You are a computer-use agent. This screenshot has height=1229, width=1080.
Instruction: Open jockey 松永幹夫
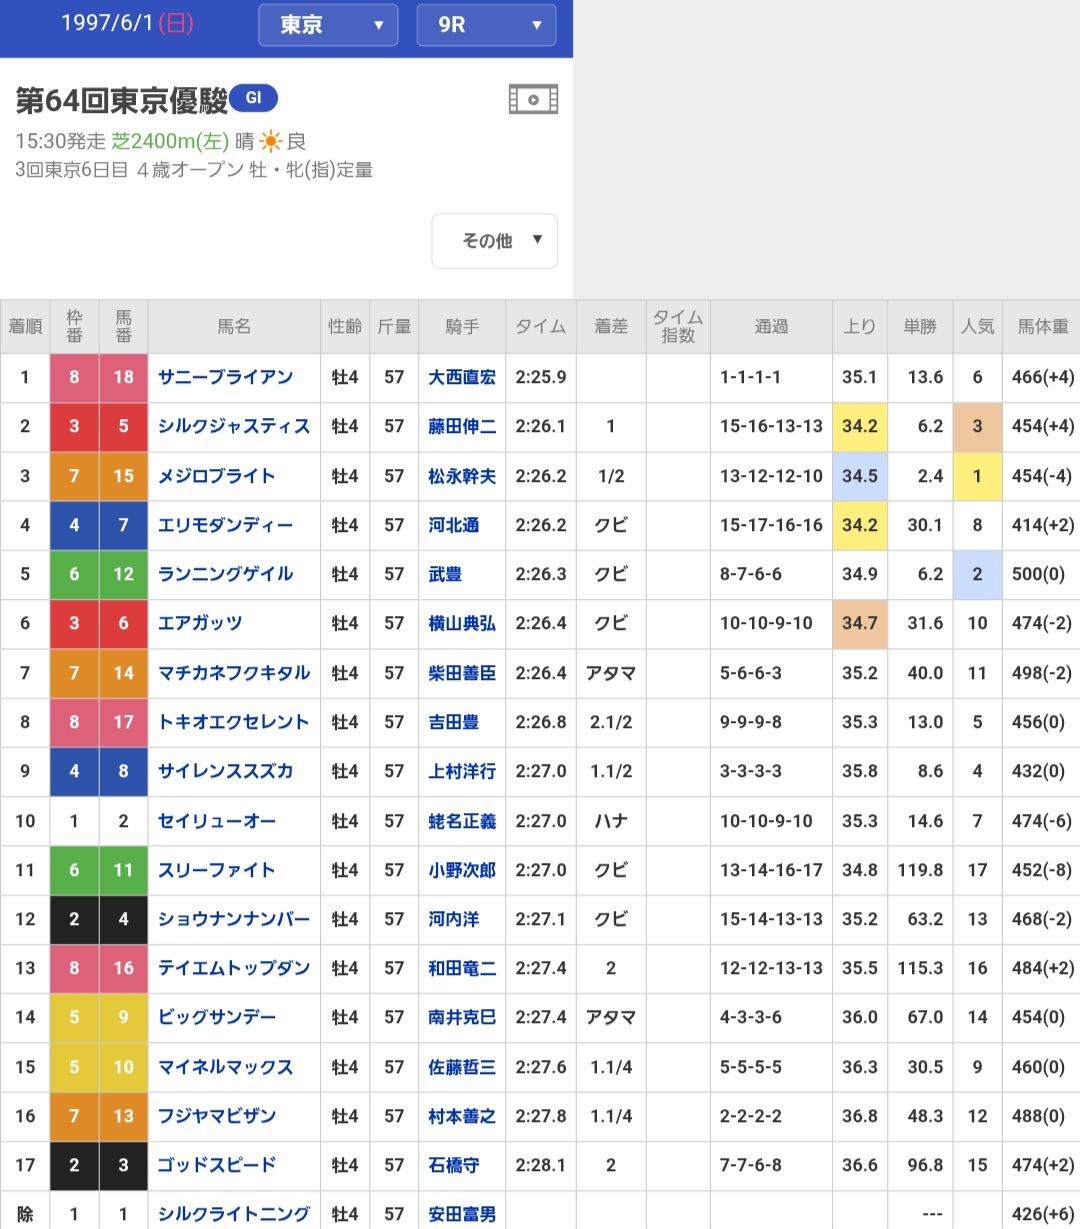tap(462, 476)
